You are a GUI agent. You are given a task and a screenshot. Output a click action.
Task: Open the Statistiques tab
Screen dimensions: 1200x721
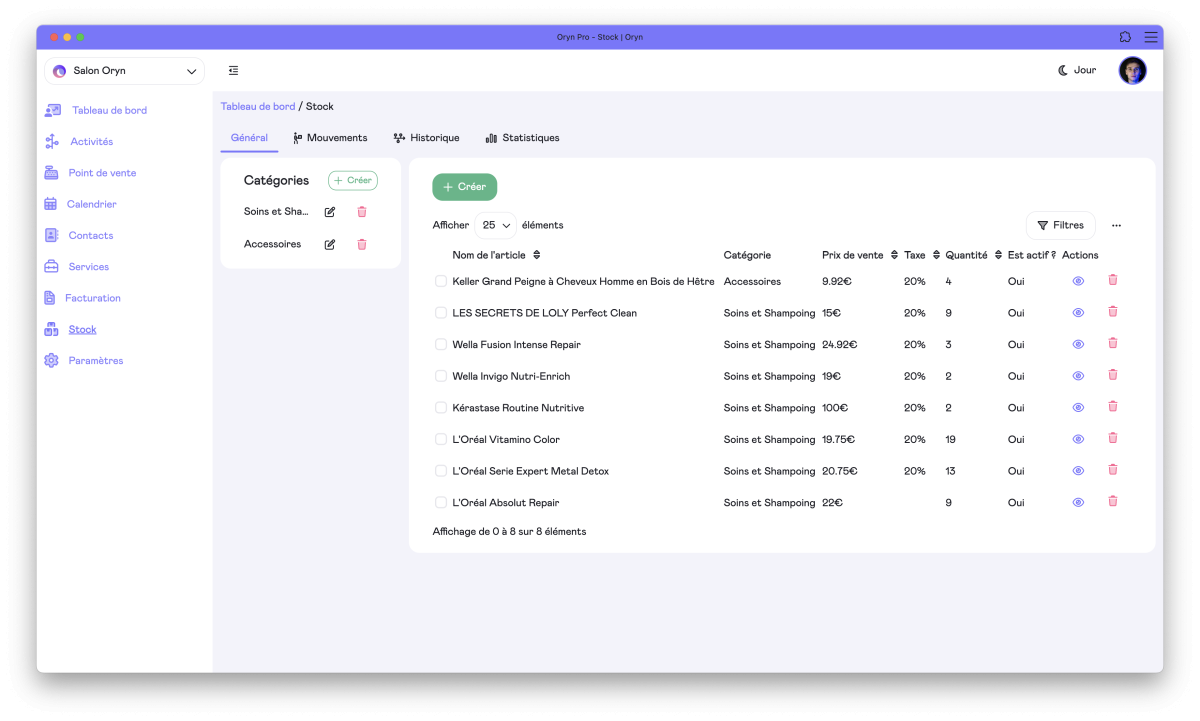click(522, 138)
